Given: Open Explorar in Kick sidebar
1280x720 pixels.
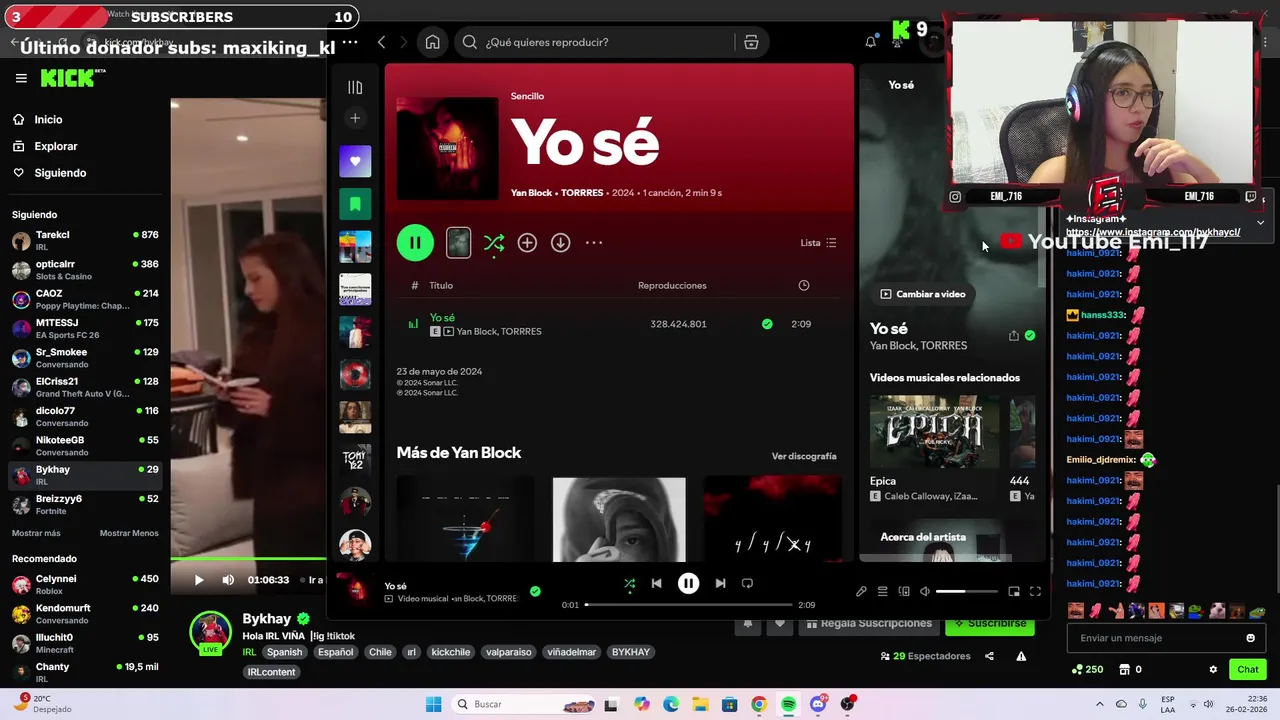Looking at the screenshot, I should (55, 146).
